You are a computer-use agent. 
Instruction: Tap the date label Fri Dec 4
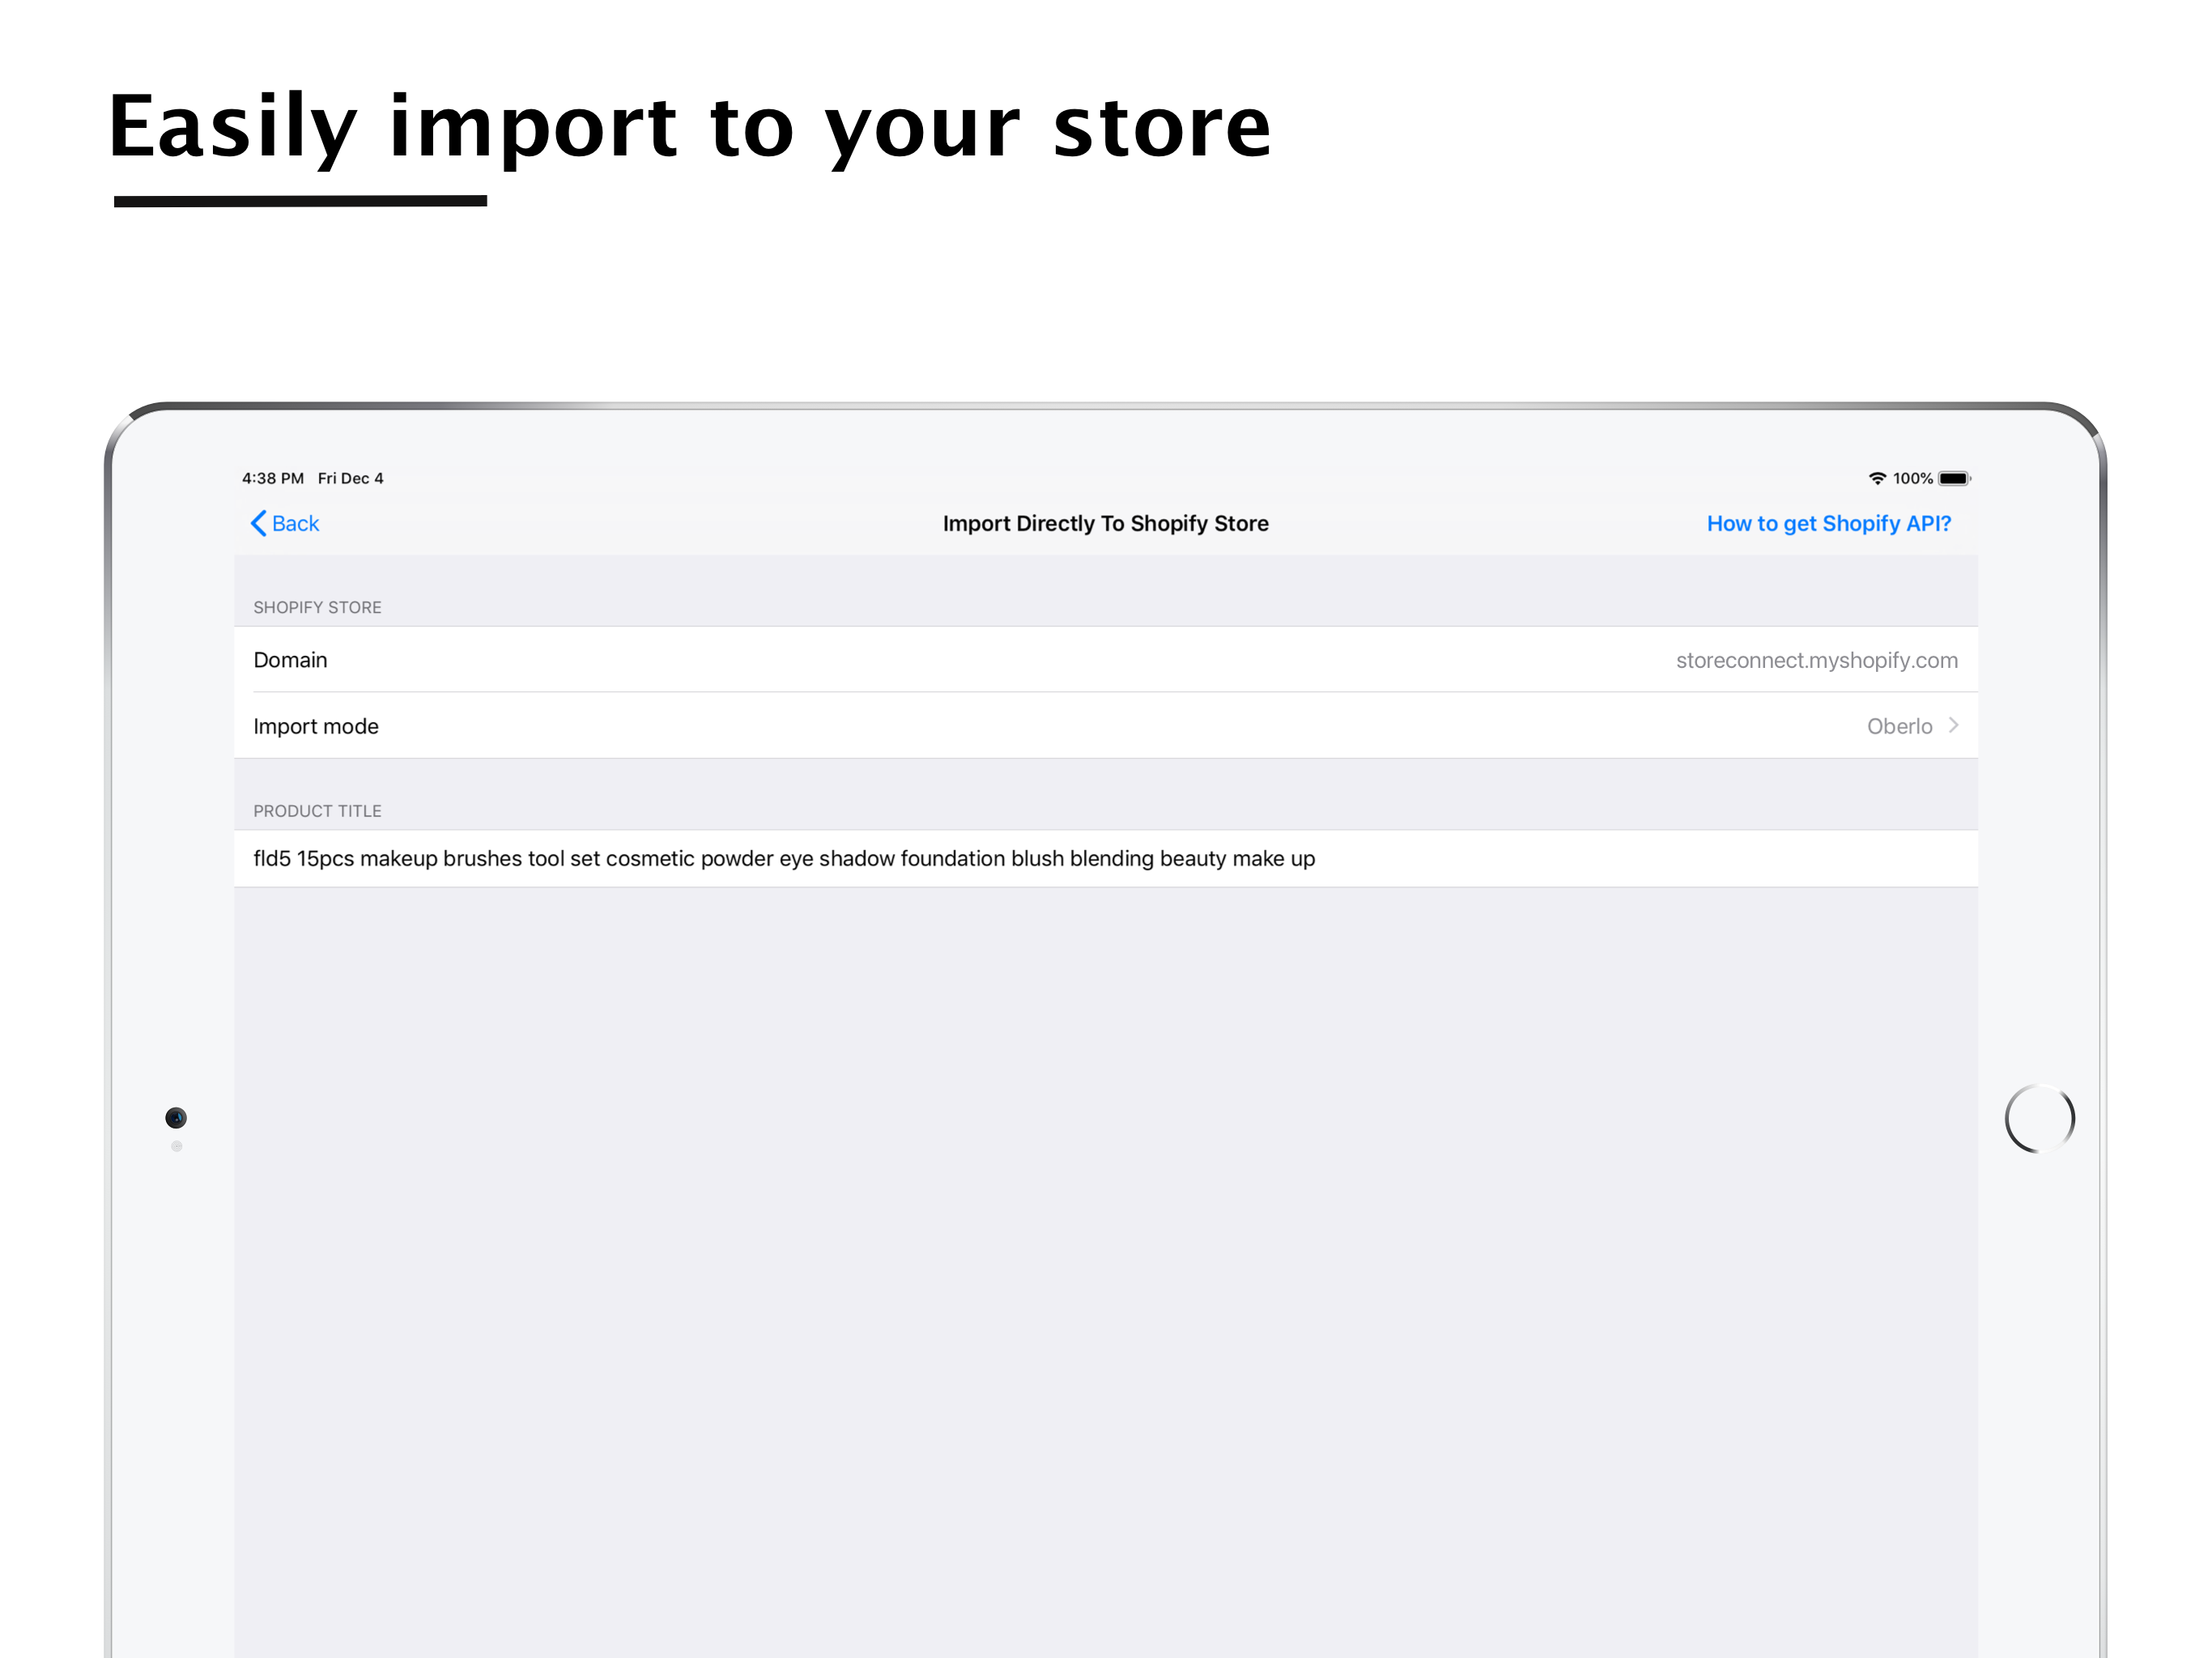click(351, 478)
